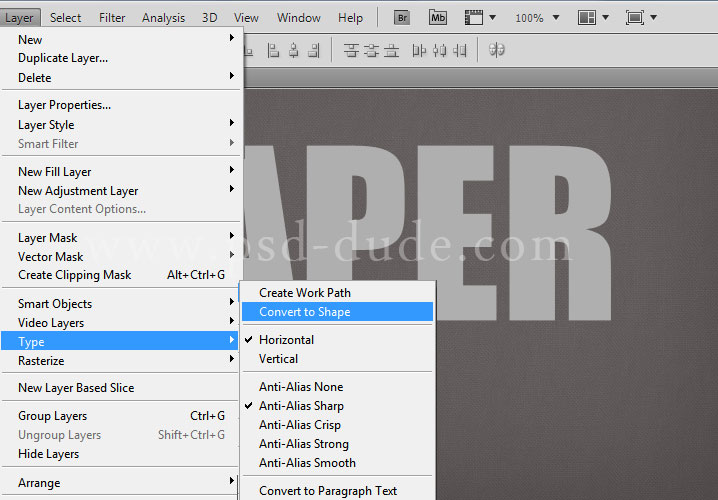
Task: Click the Distribute Left Edges icon
Action: pos(419,50)
